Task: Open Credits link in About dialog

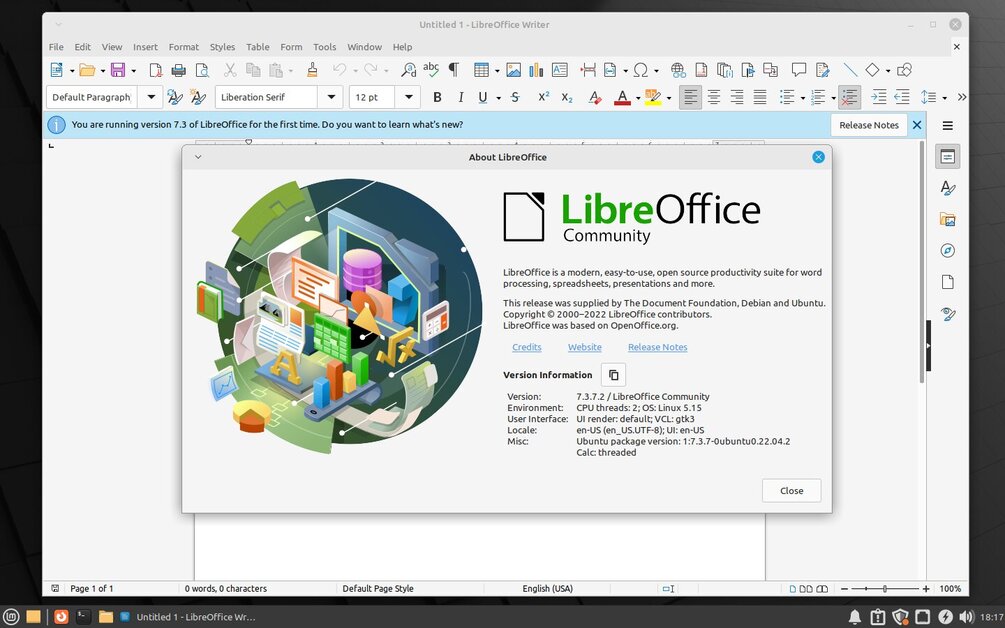Action: click(527, 347)
